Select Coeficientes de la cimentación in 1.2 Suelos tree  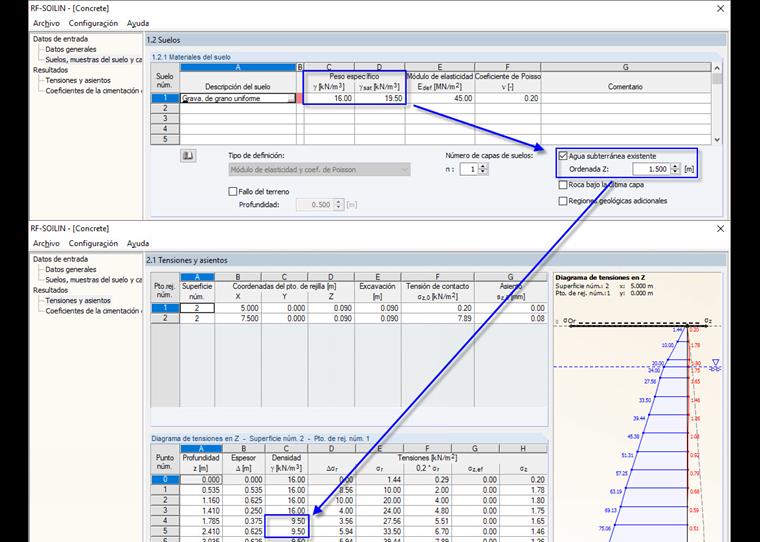[94, 91]
